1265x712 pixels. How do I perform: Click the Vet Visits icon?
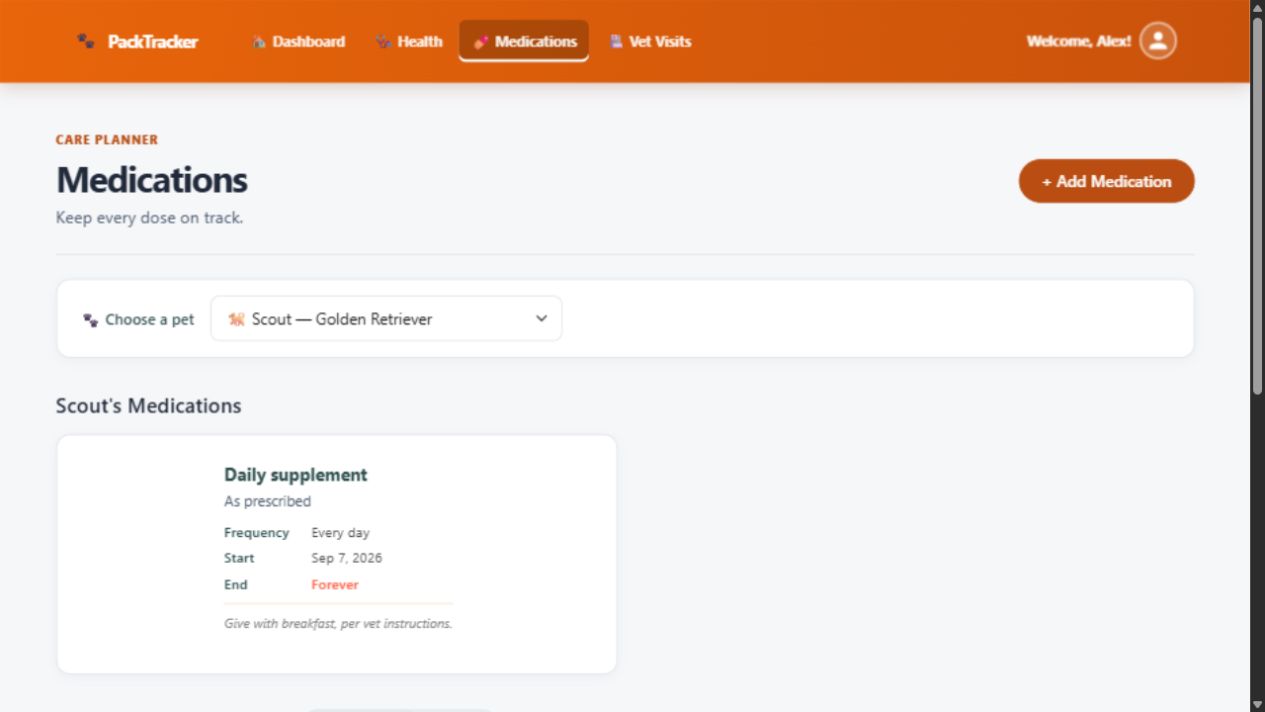[616, 42]
